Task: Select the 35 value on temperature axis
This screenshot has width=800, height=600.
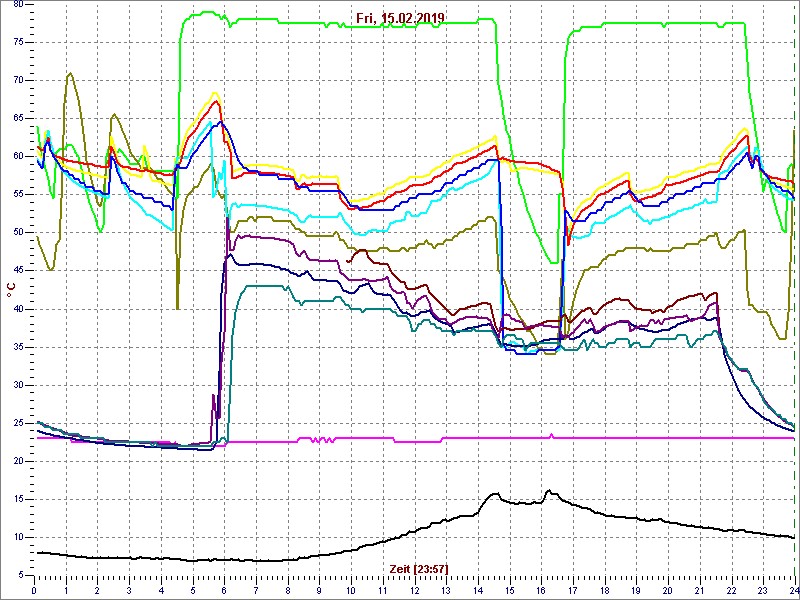Action: pyautogui.click(x=17, y=347)
